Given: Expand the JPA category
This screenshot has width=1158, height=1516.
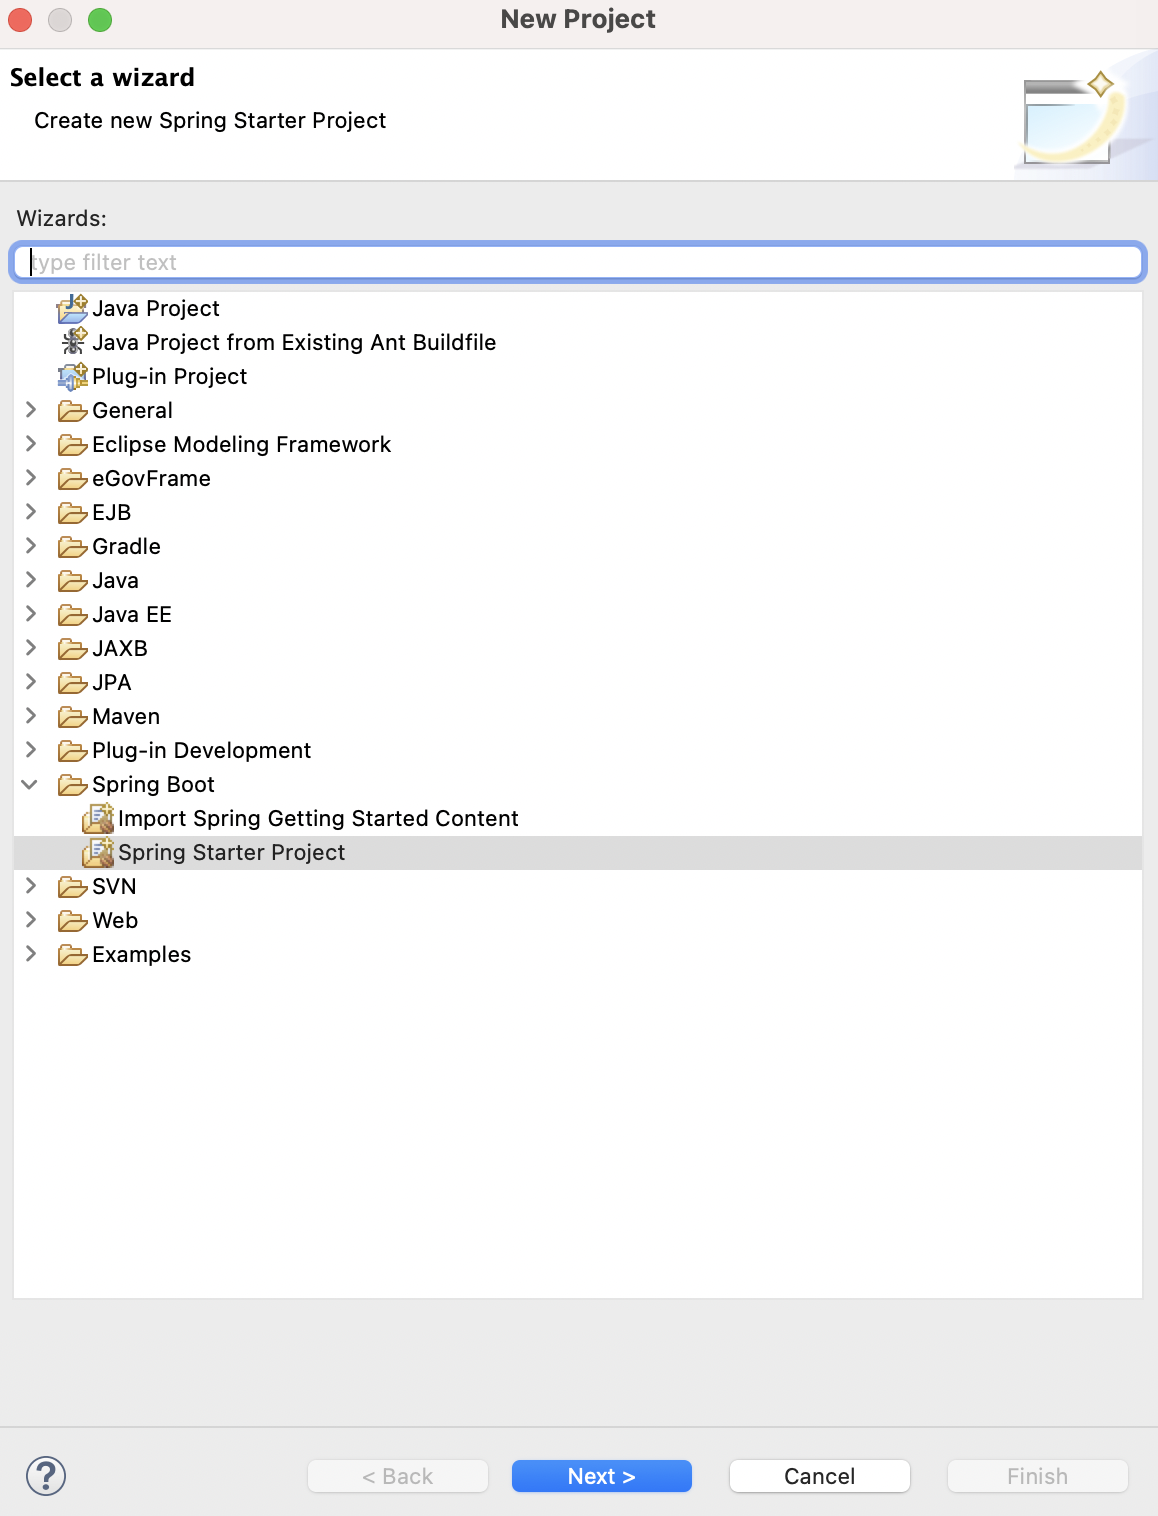Looking at the screenshot, I should (31, 682).
